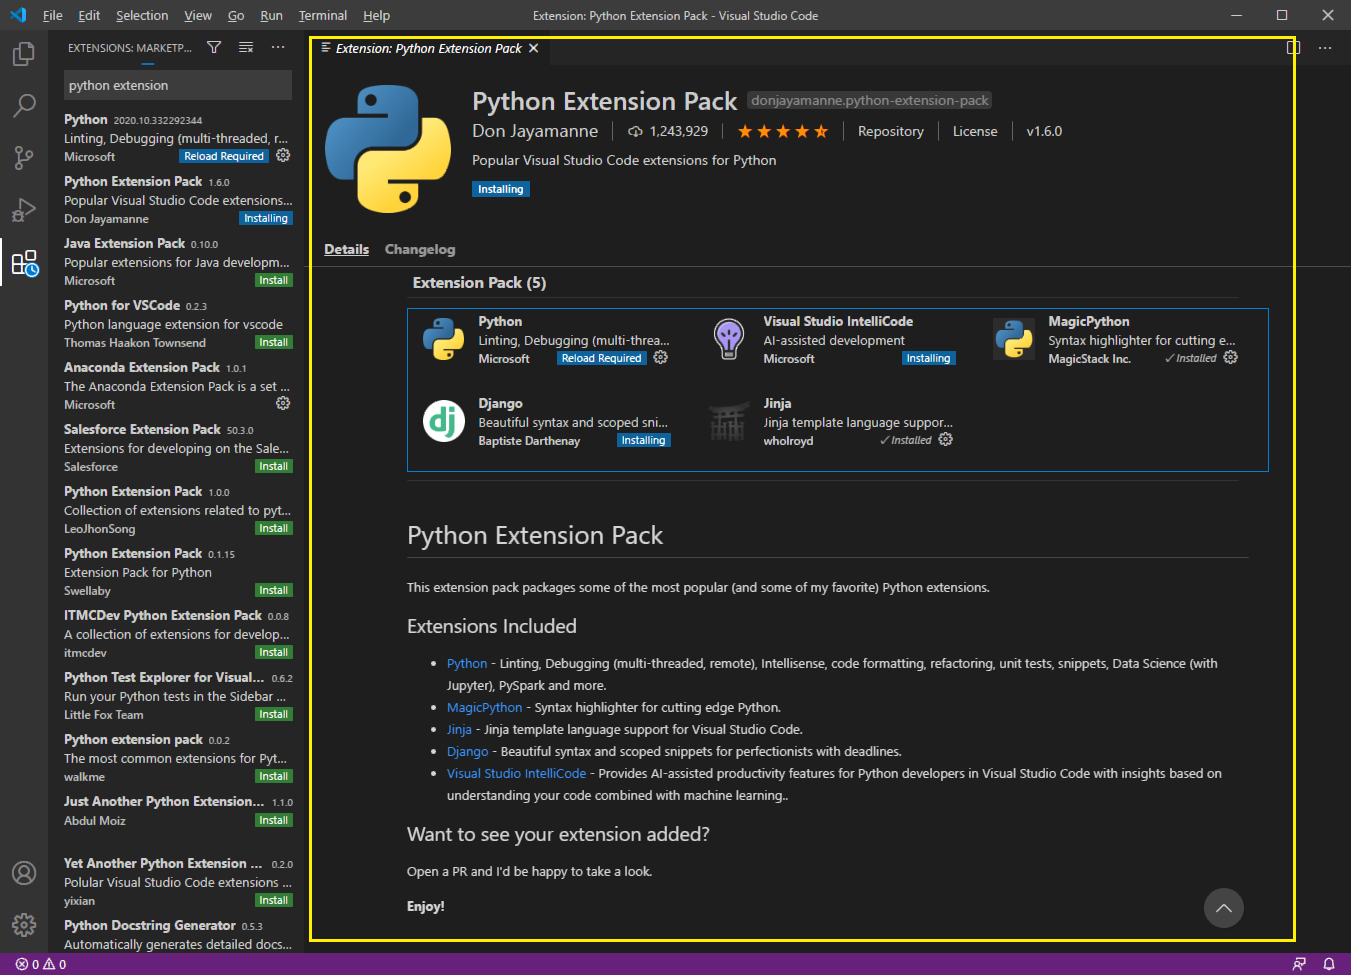Install ITMCDev Python Extension Pack
Screen dimensions: 1351x975
[x=273, y=652]
